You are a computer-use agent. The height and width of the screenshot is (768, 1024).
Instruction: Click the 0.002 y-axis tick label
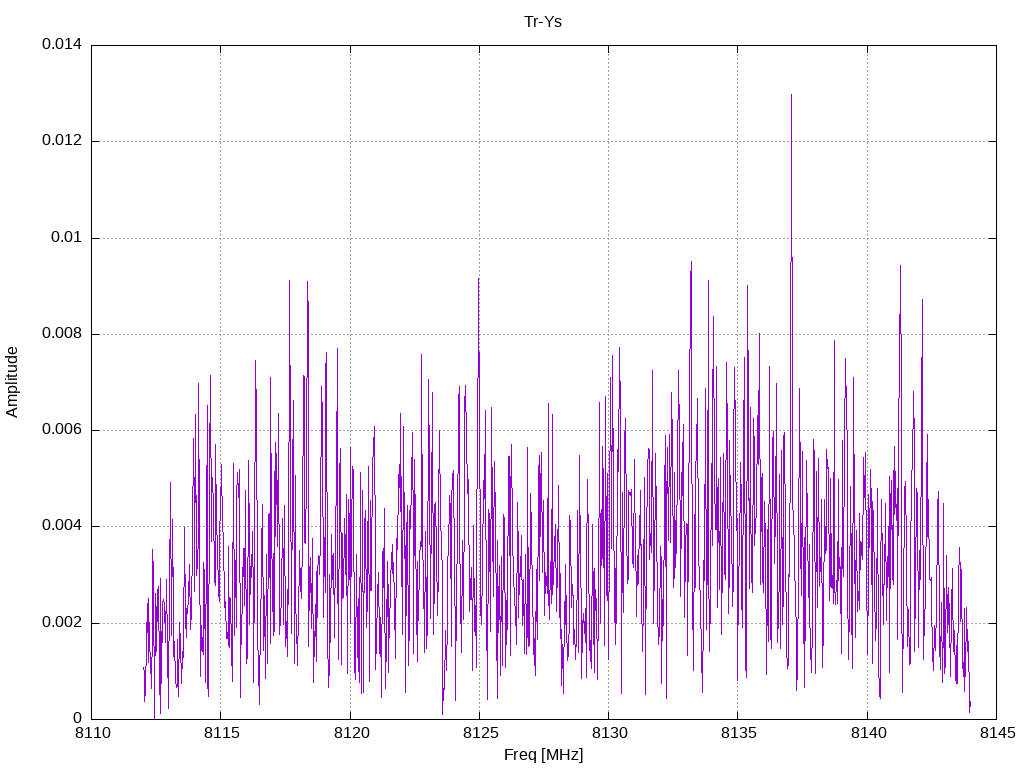point(62,622)
